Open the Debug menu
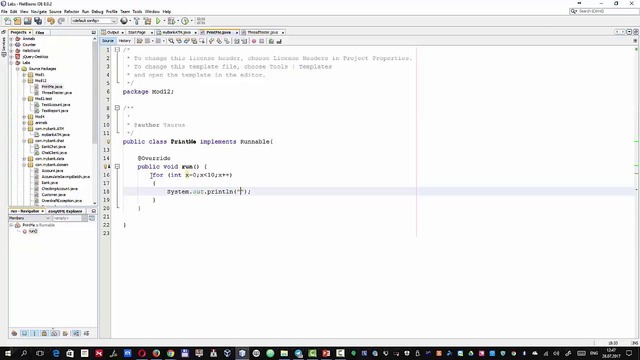The image size is (640, 360). coord(97,11)
